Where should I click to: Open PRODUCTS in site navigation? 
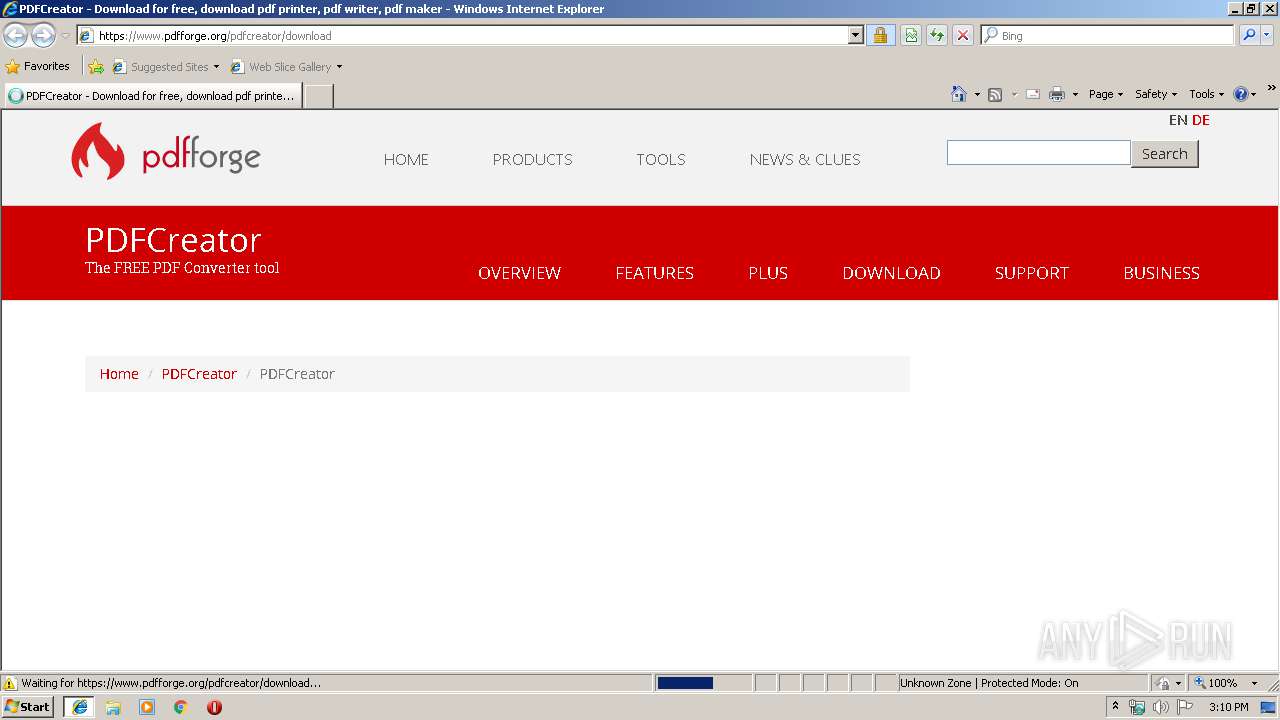click(x=532, y=160)
